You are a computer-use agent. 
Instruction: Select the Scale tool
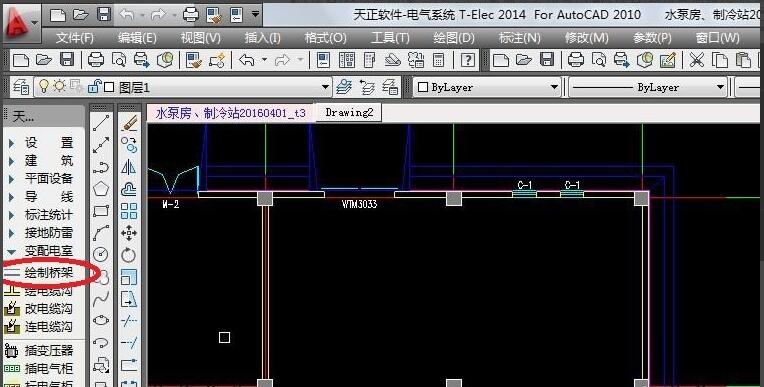129,277
